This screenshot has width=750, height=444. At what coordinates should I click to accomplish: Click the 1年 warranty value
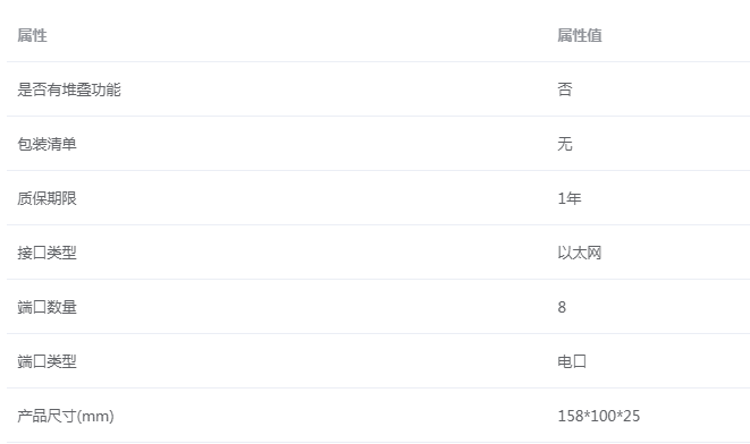point(569,199)
